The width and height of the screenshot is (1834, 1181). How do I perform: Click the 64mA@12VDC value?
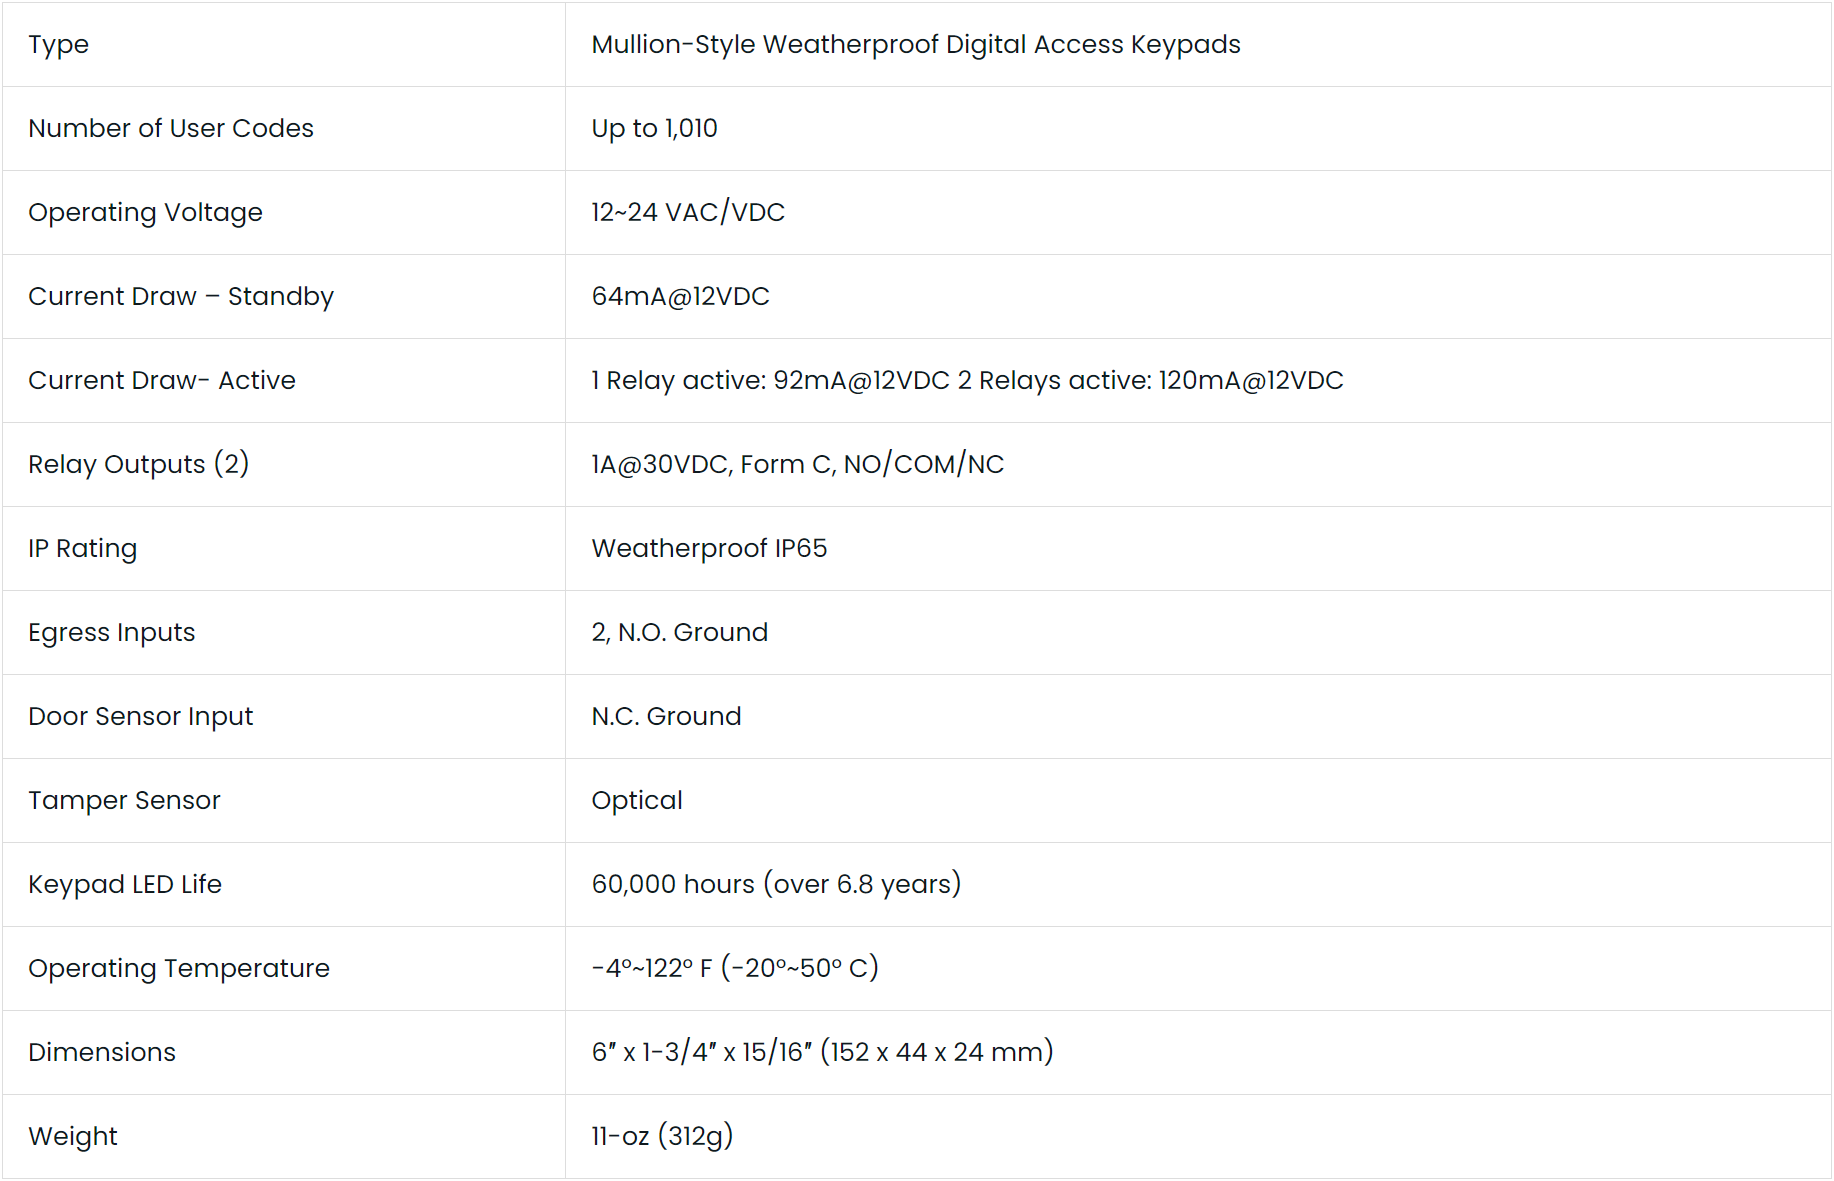(x=680, y=297)
